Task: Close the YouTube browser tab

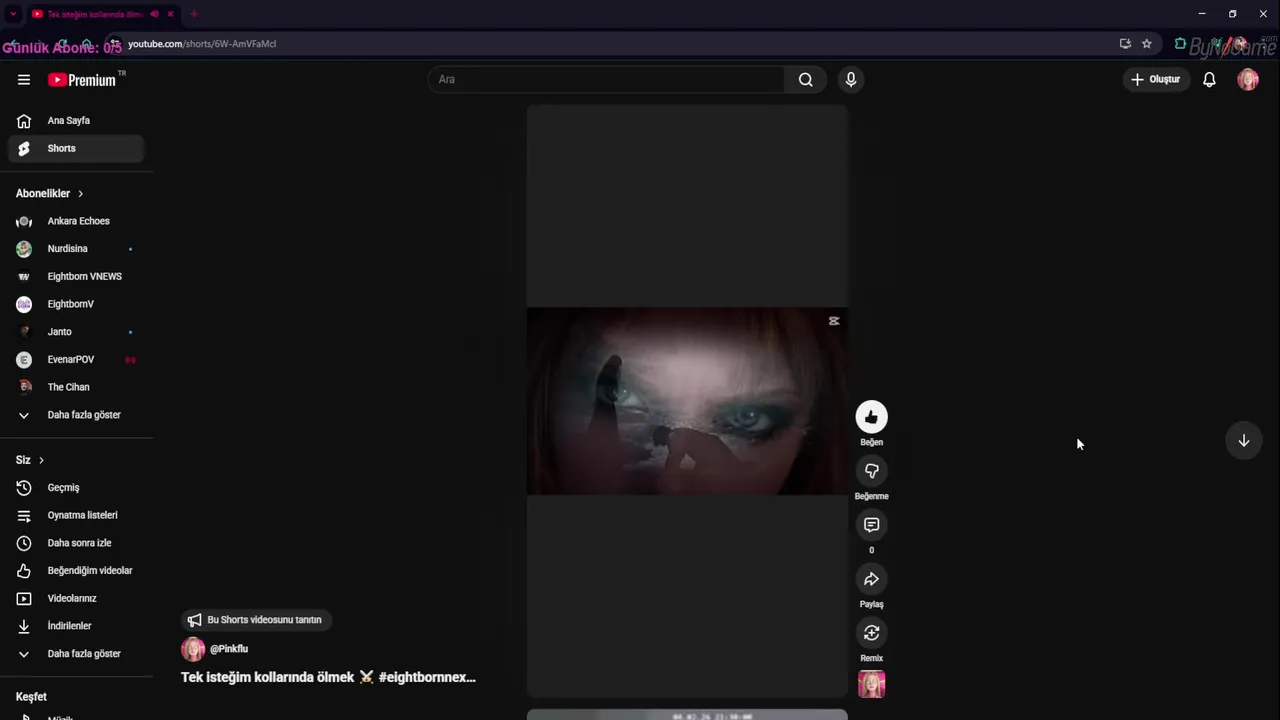Action: [170, 14]
